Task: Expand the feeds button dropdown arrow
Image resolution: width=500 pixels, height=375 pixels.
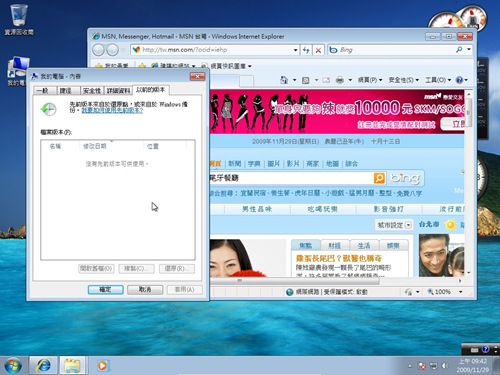Action: tap(316, 80)
